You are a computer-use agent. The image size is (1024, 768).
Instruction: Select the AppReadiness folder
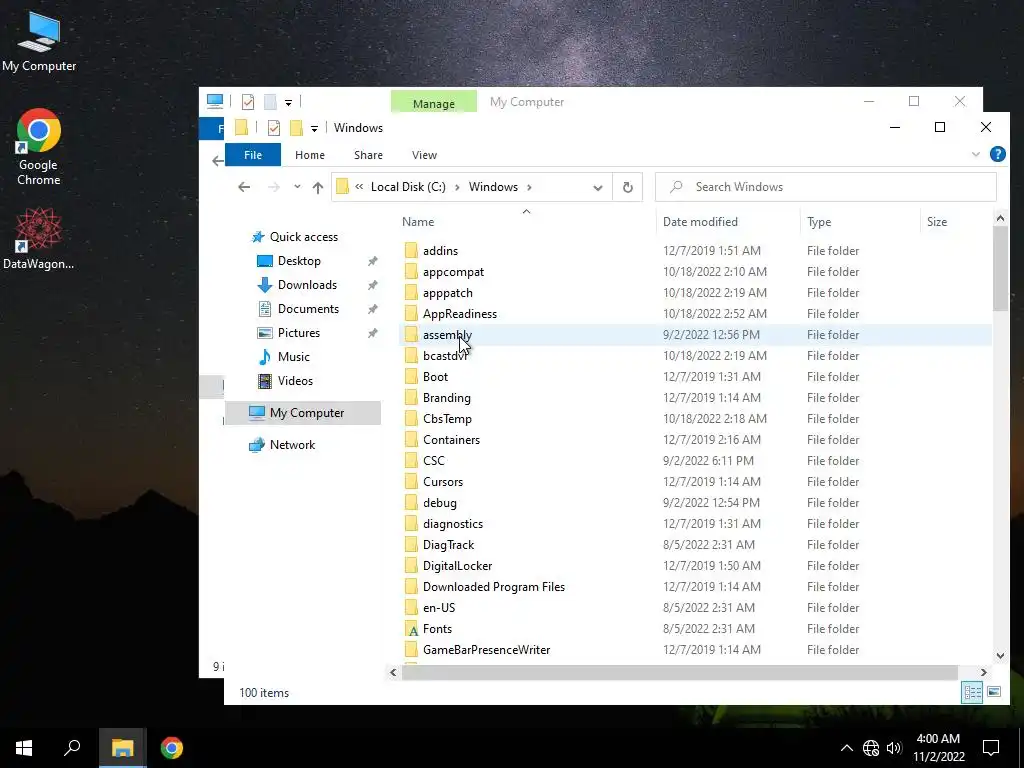460,314
